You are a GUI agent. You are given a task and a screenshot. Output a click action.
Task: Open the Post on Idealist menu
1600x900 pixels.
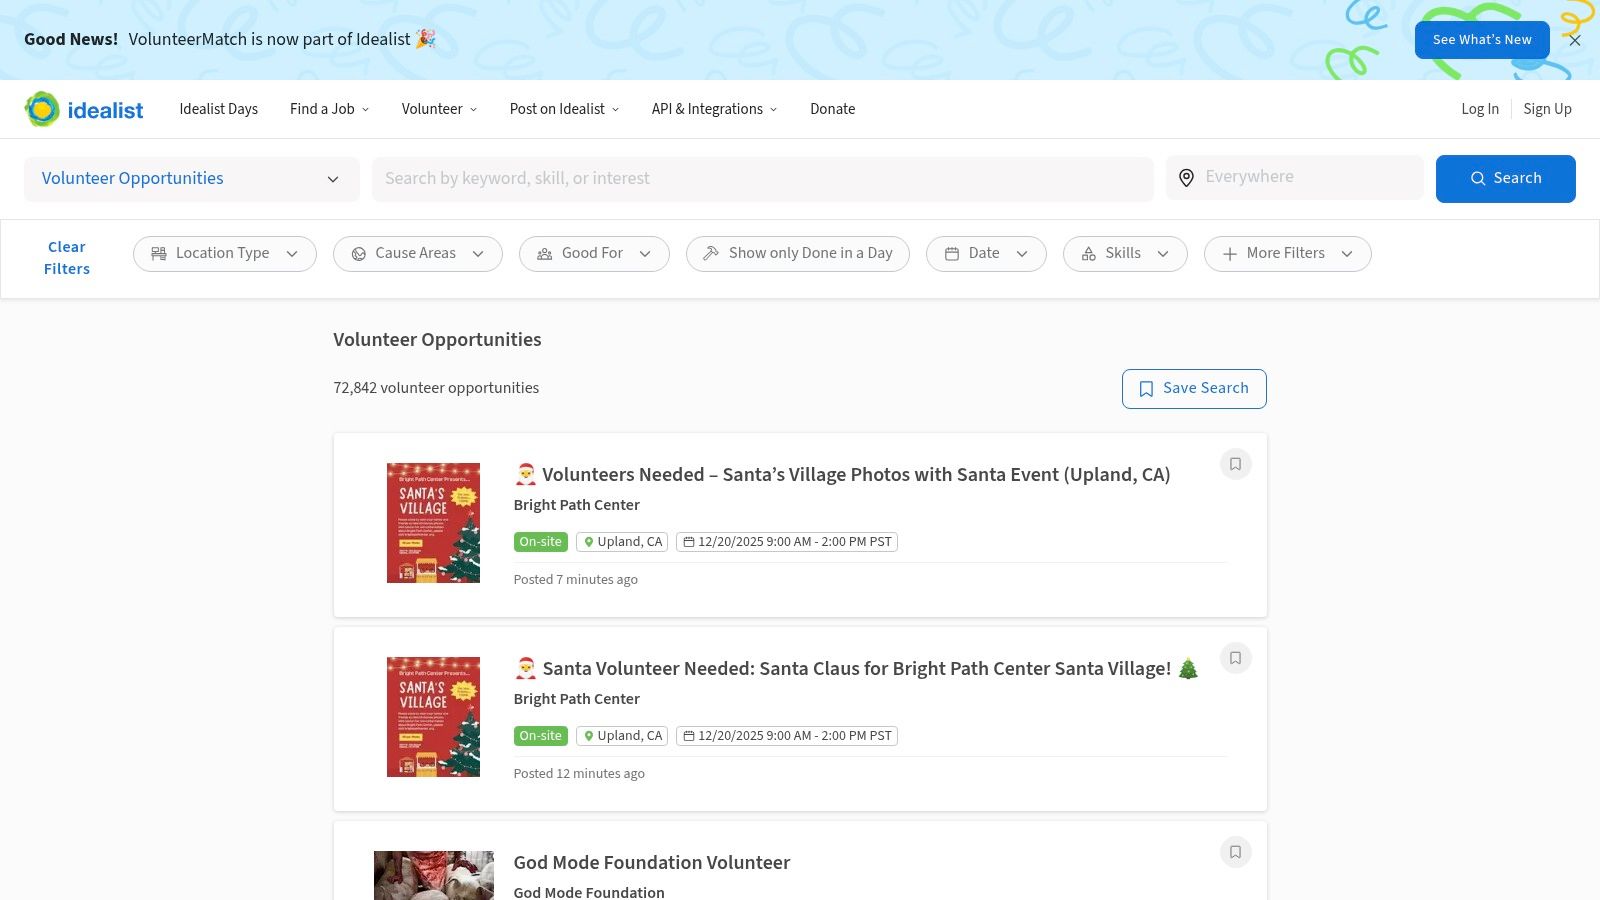coord(564,109)
